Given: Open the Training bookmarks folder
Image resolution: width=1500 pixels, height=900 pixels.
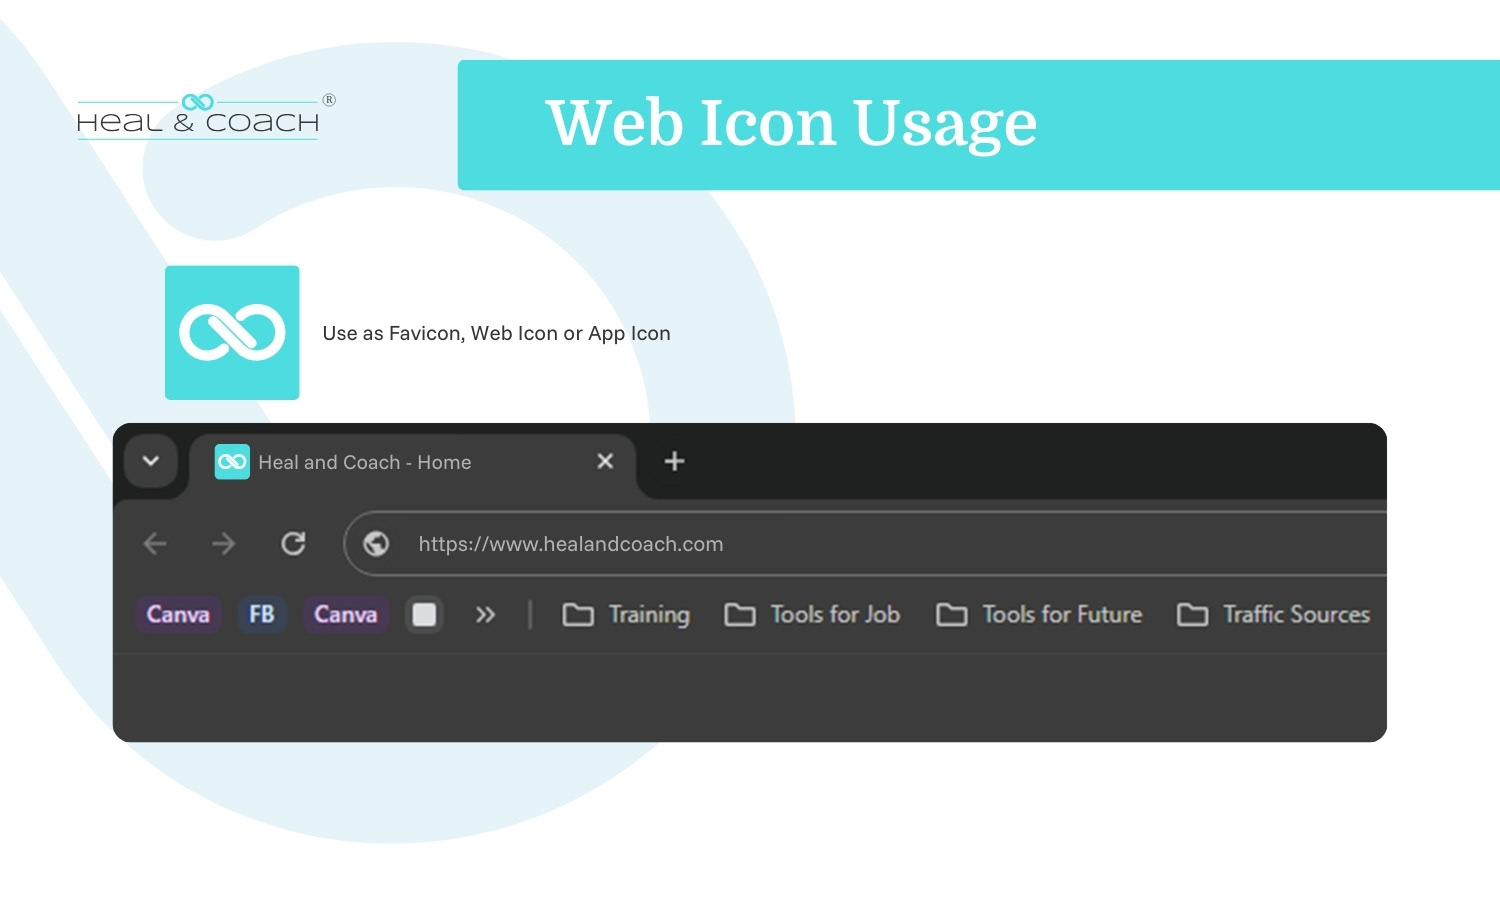Looking at the screenshot, I should click(627, 614).
